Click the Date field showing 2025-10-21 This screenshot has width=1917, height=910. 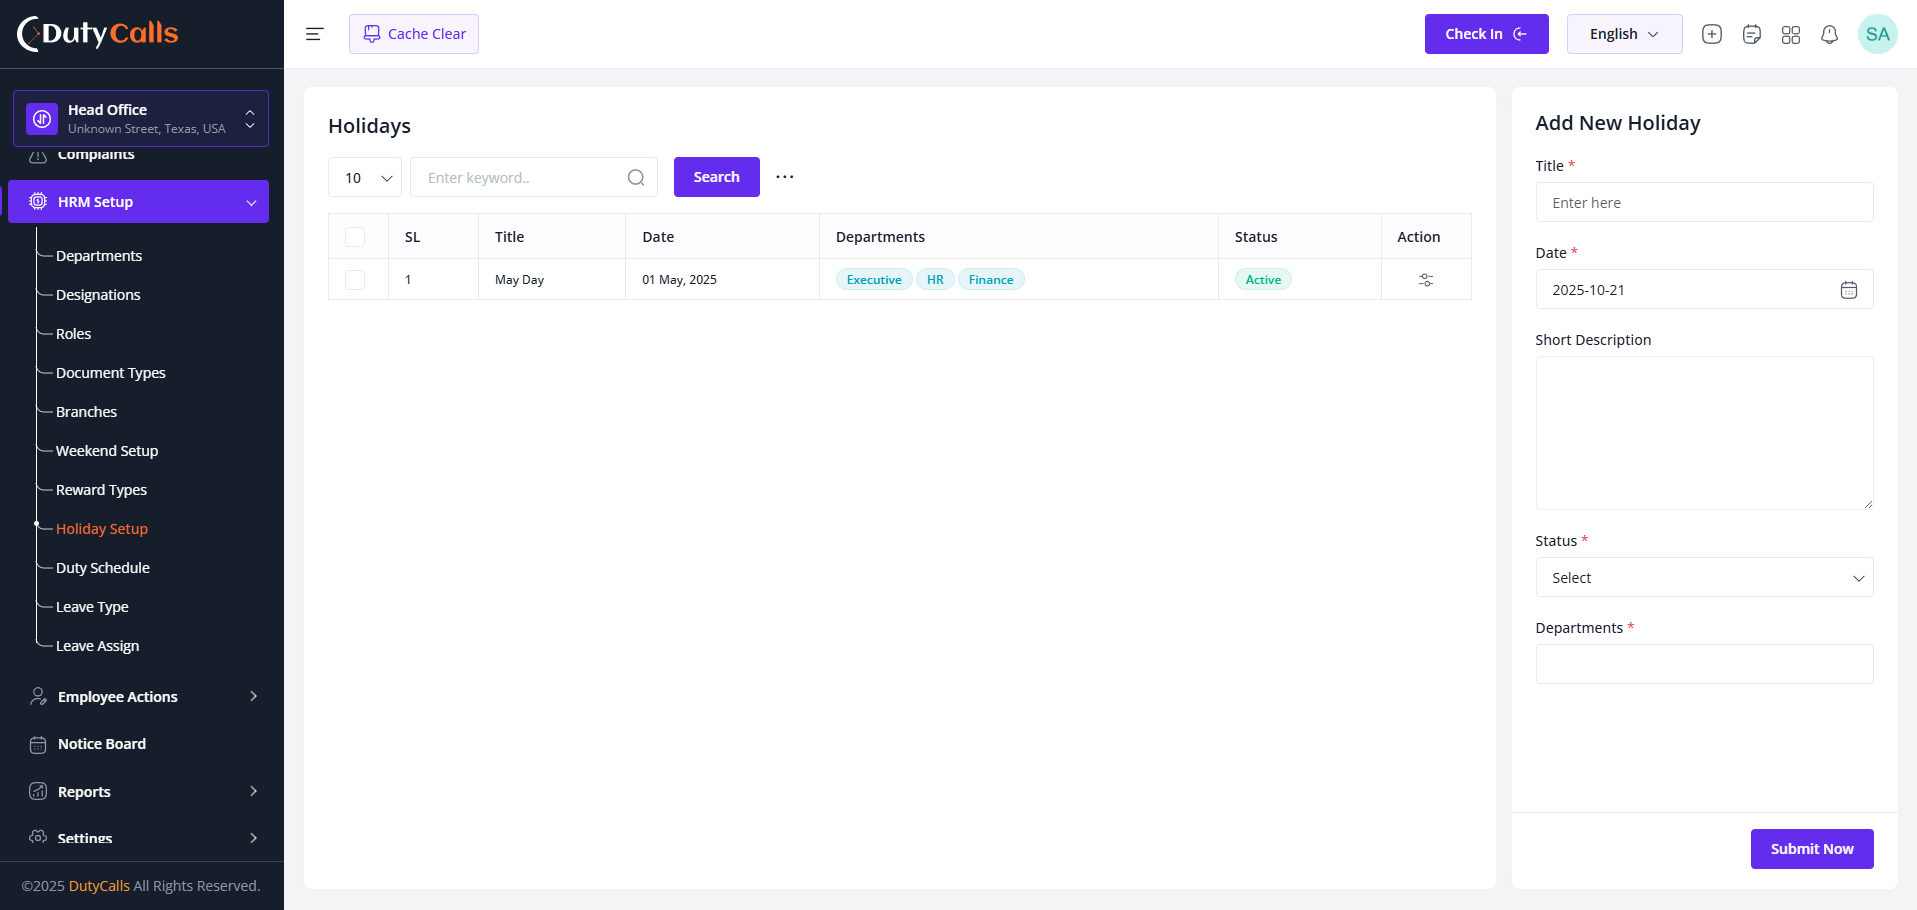pyautogui.click(x=1704, y=290)
